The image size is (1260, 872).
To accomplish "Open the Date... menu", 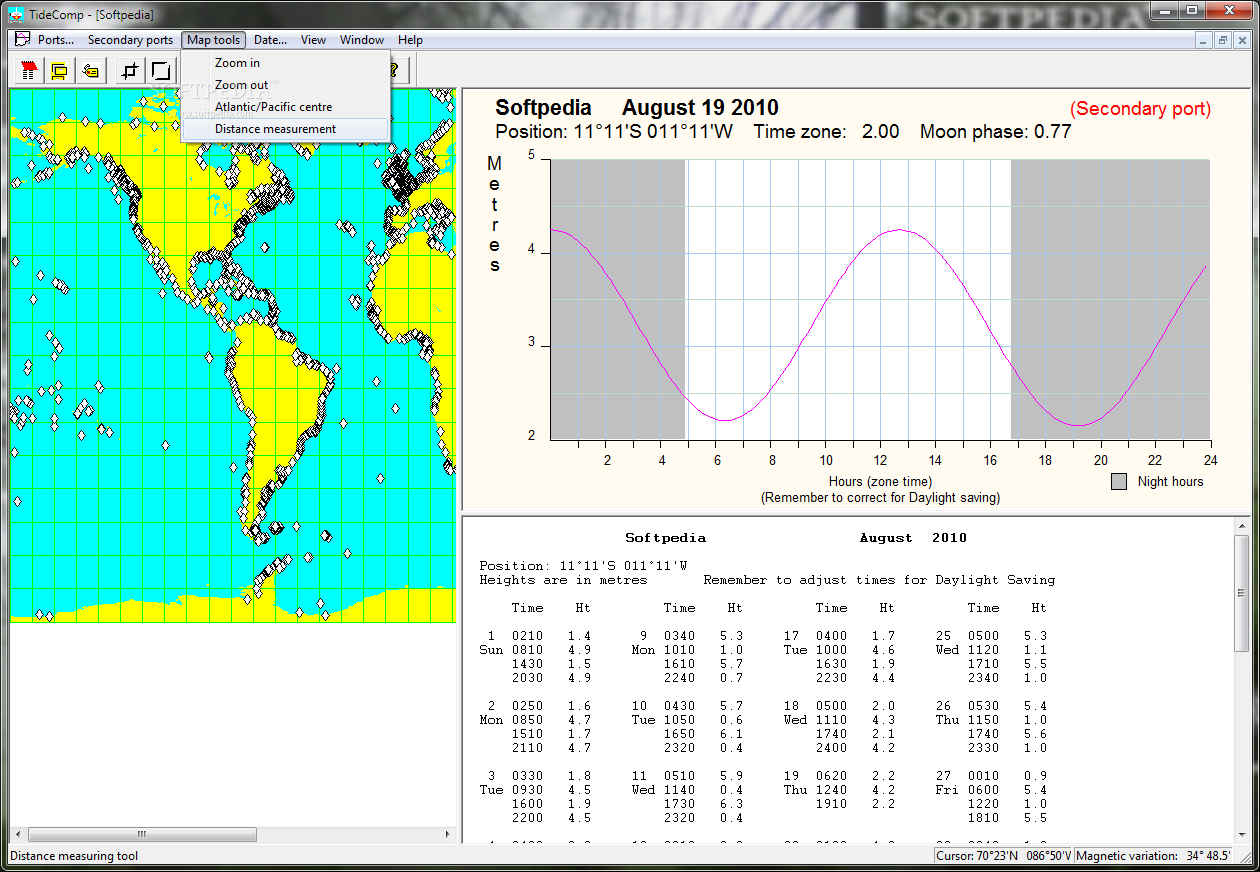I will pyautogui.click(x=270, y=40).
